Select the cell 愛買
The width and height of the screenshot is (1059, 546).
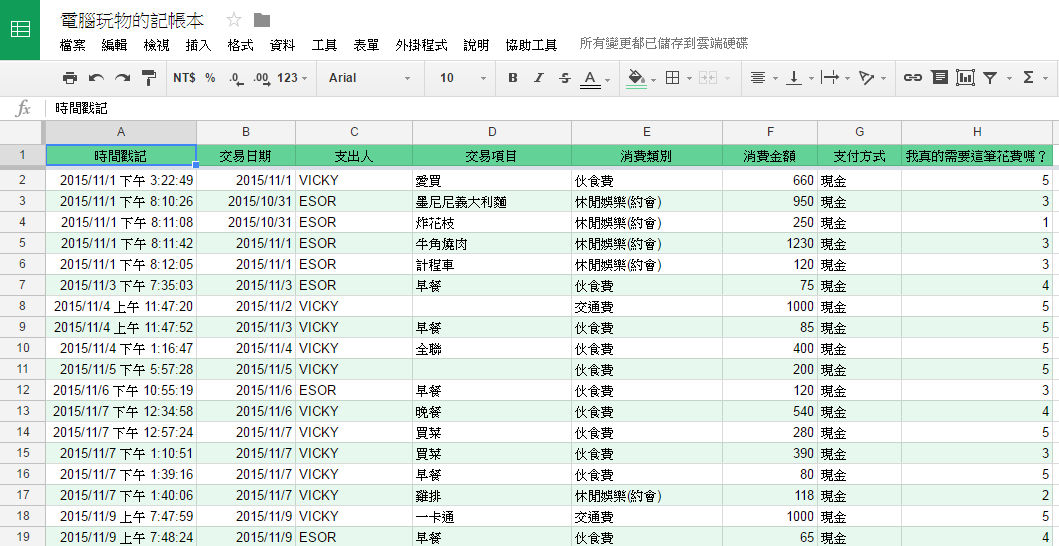[492, 180]
